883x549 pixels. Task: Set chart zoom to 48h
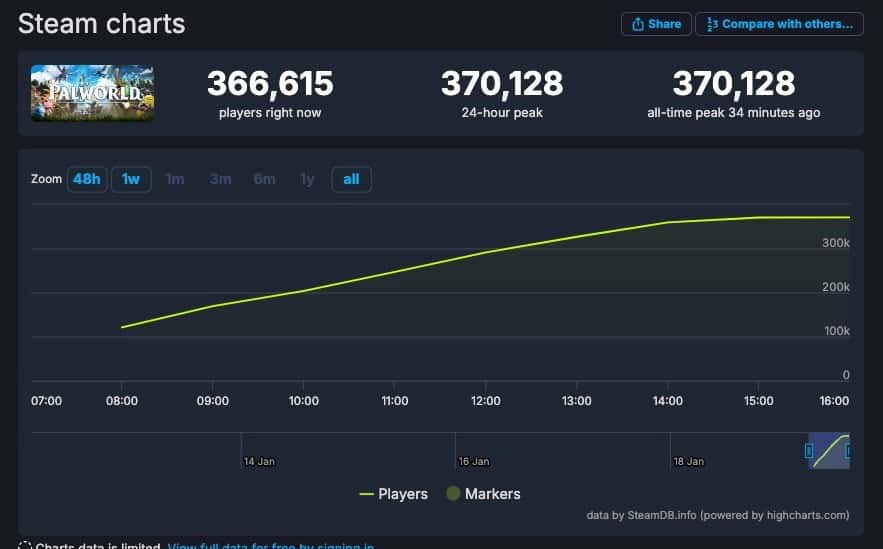[86, 179]
